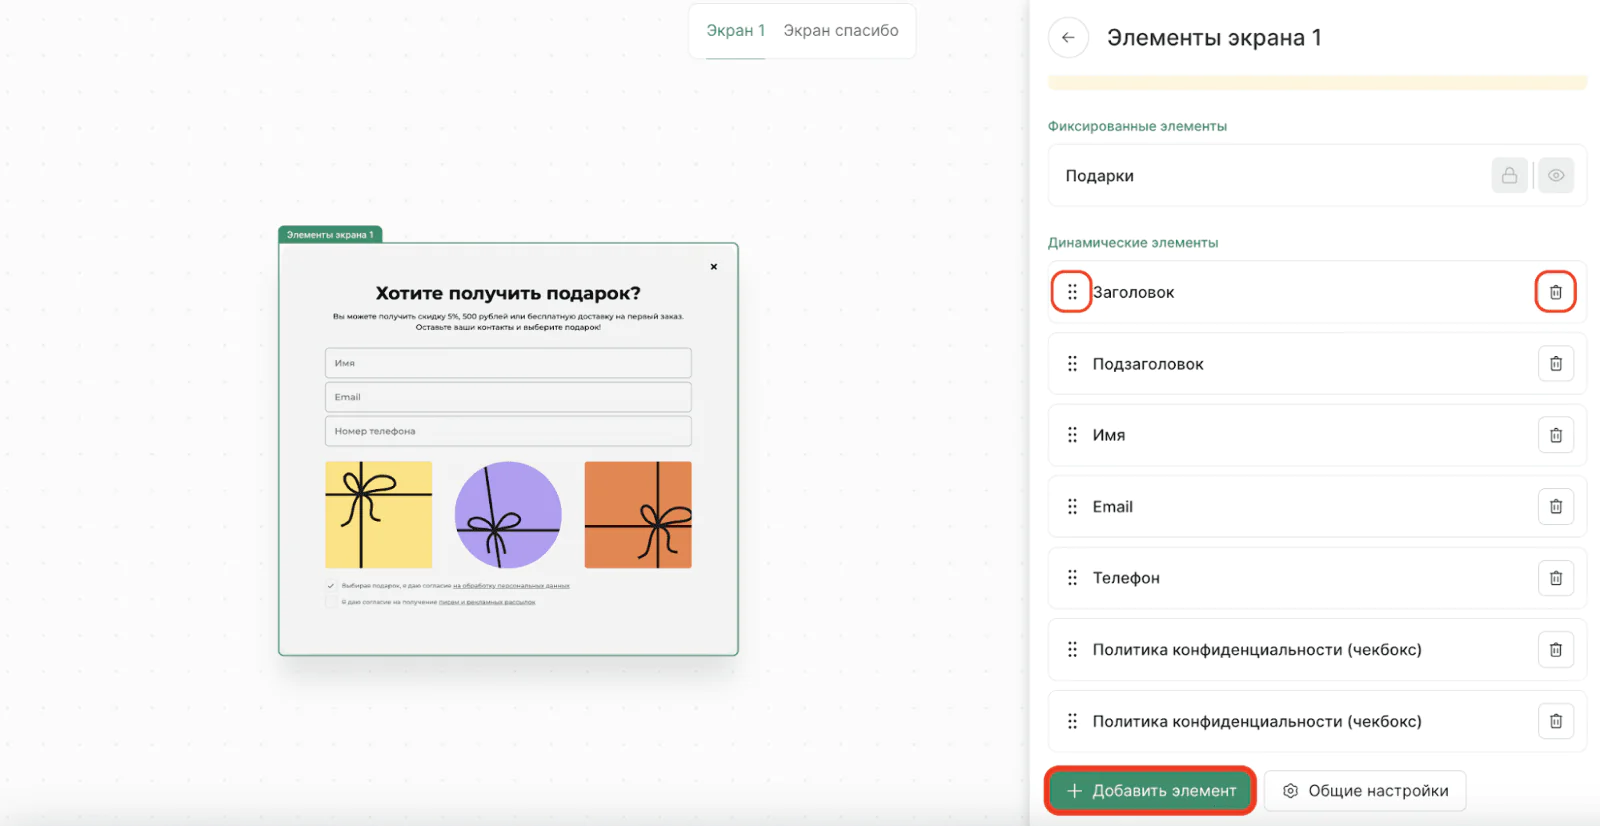
Task: Click the Номер телефона field in the preview
Action: (x=508, y=431)
